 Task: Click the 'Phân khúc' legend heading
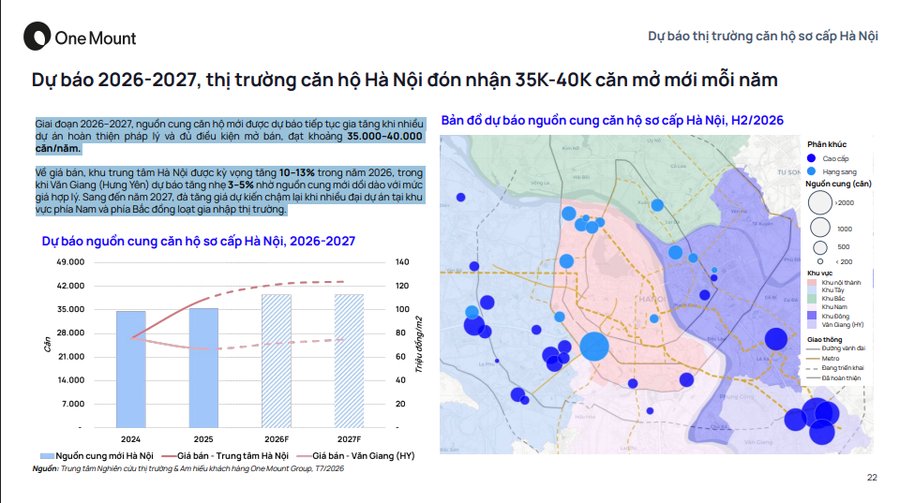point(827,144)
